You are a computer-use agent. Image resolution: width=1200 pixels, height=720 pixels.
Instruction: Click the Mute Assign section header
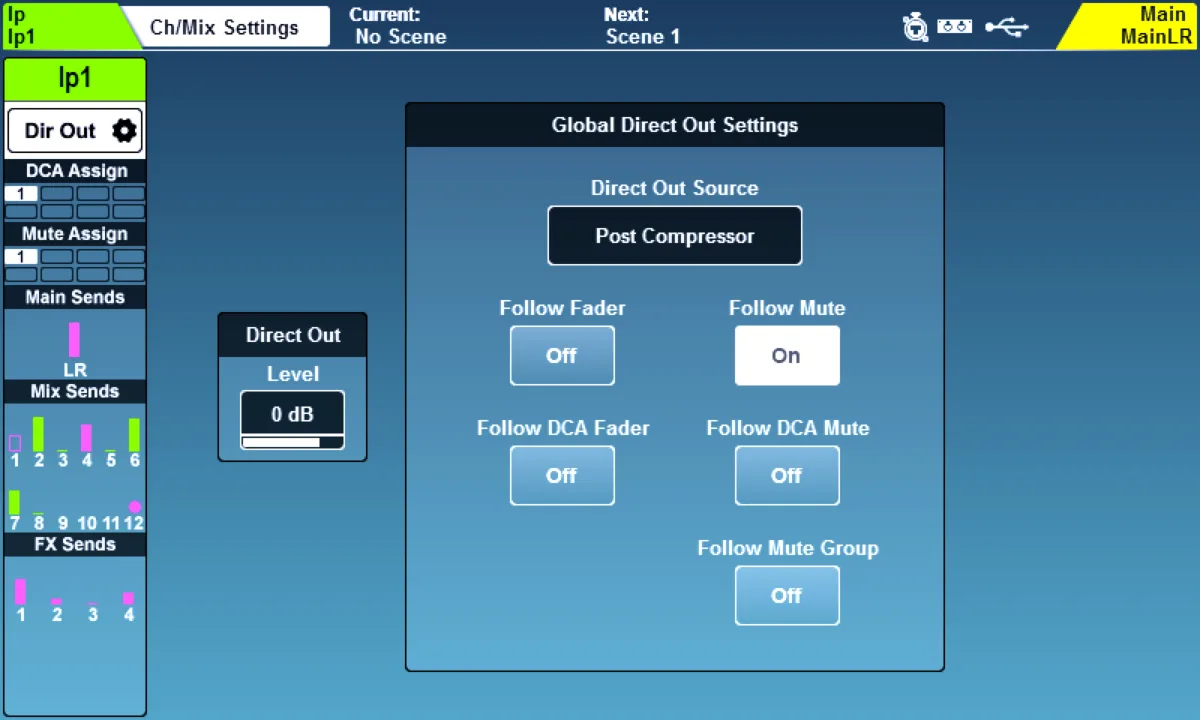tap(76, 234)
